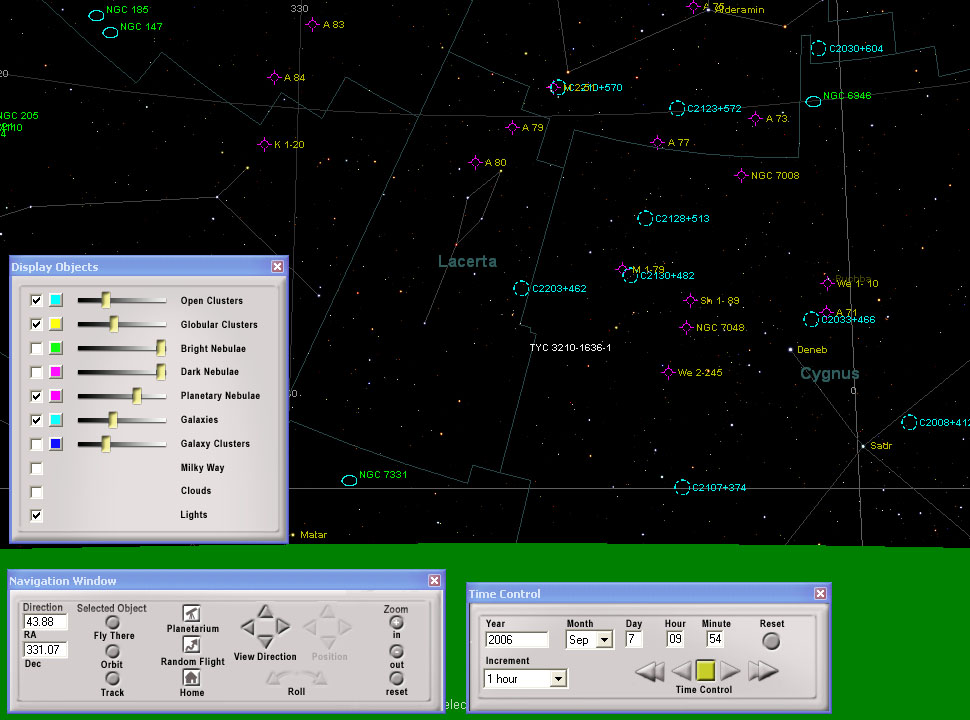This screenshot has height=720, width=970.
Task: Click the Lacerta constellation label
Action: pyautogui.click(x=467, y=262)
